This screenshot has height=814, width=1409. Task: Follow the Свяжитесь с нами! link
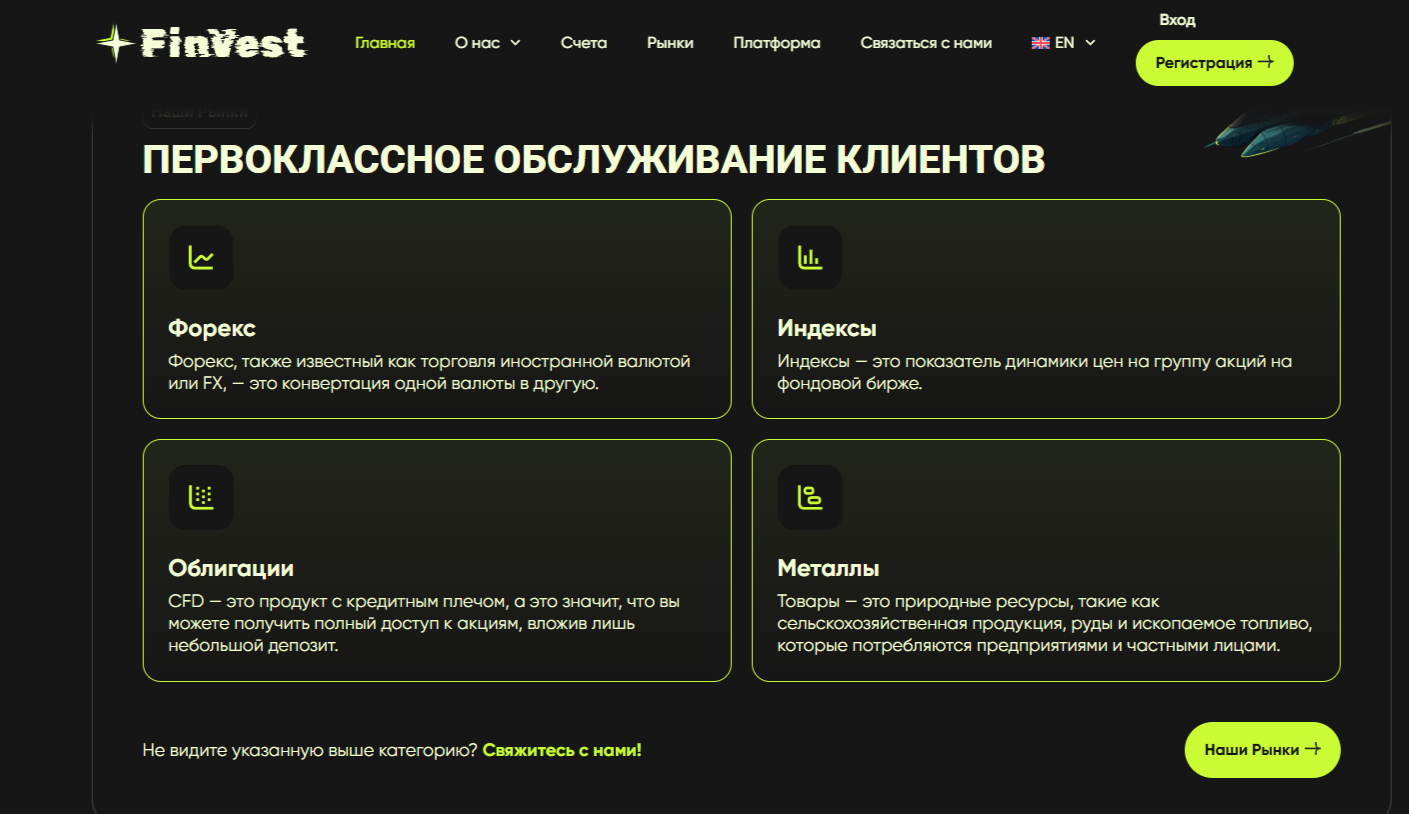(x=562, y=750)
